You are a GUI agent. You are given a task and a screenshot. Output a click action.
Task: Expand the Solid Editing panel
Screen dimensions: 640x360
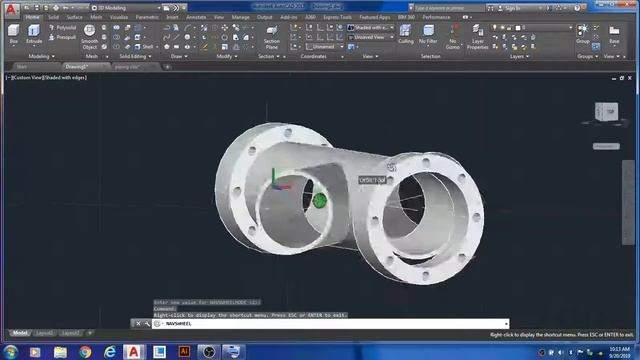point(135,56)
